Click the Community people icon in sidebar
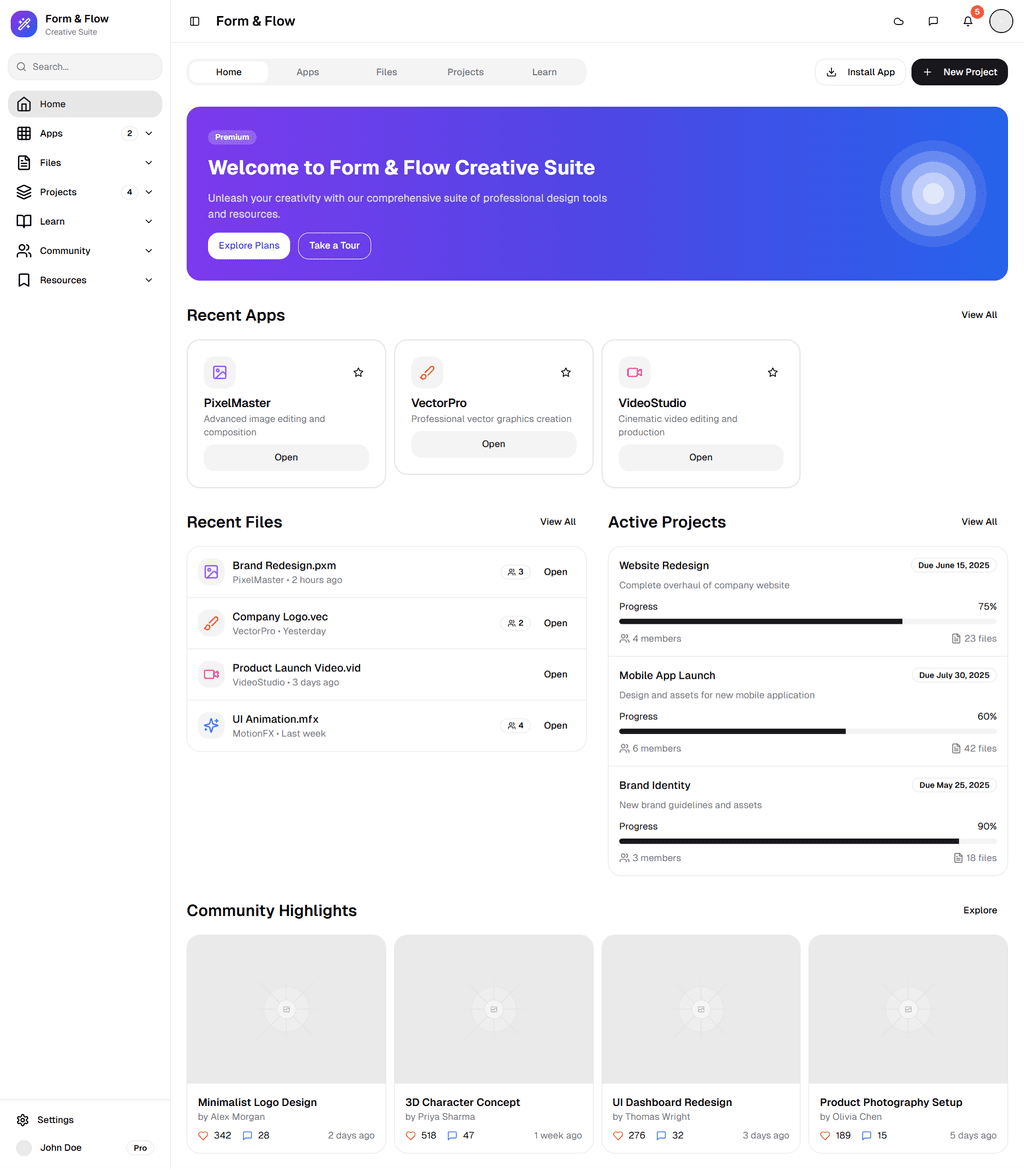 pyautogui.click(x=24, y=251)
